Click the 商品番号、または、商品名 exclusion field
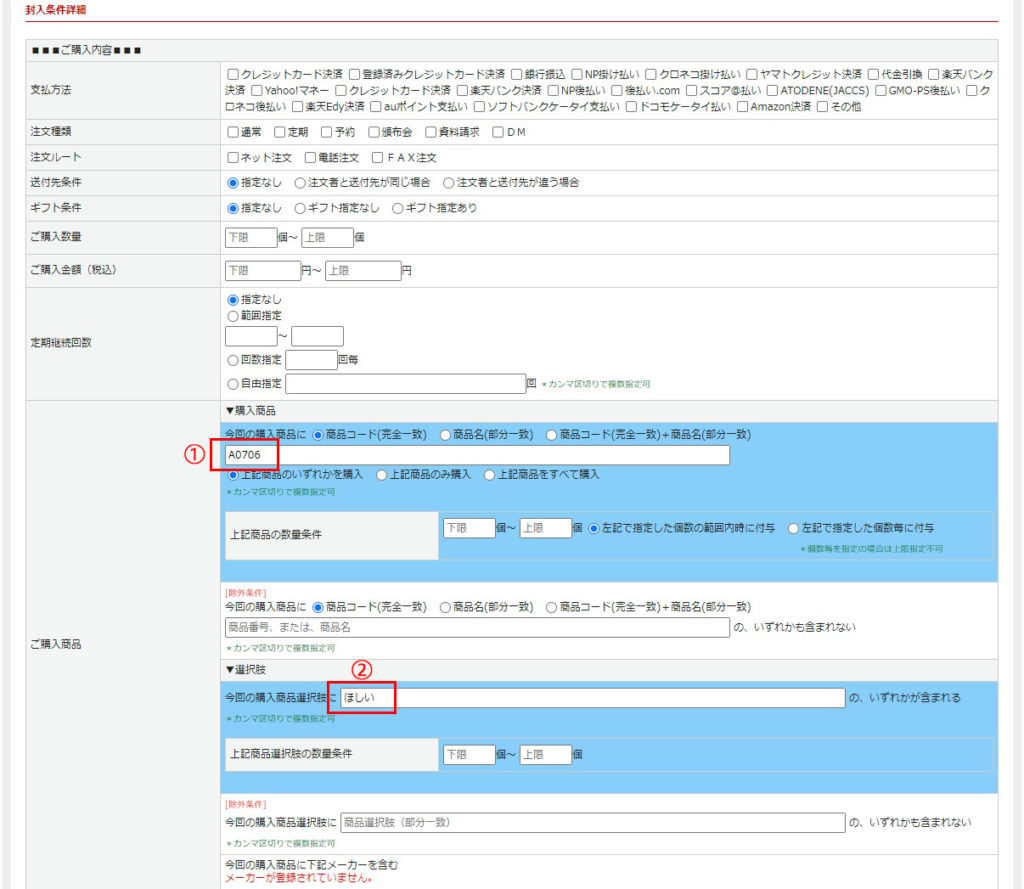Image resolution: width=1024 pixels, height=889 pixels. click(477, 627)
